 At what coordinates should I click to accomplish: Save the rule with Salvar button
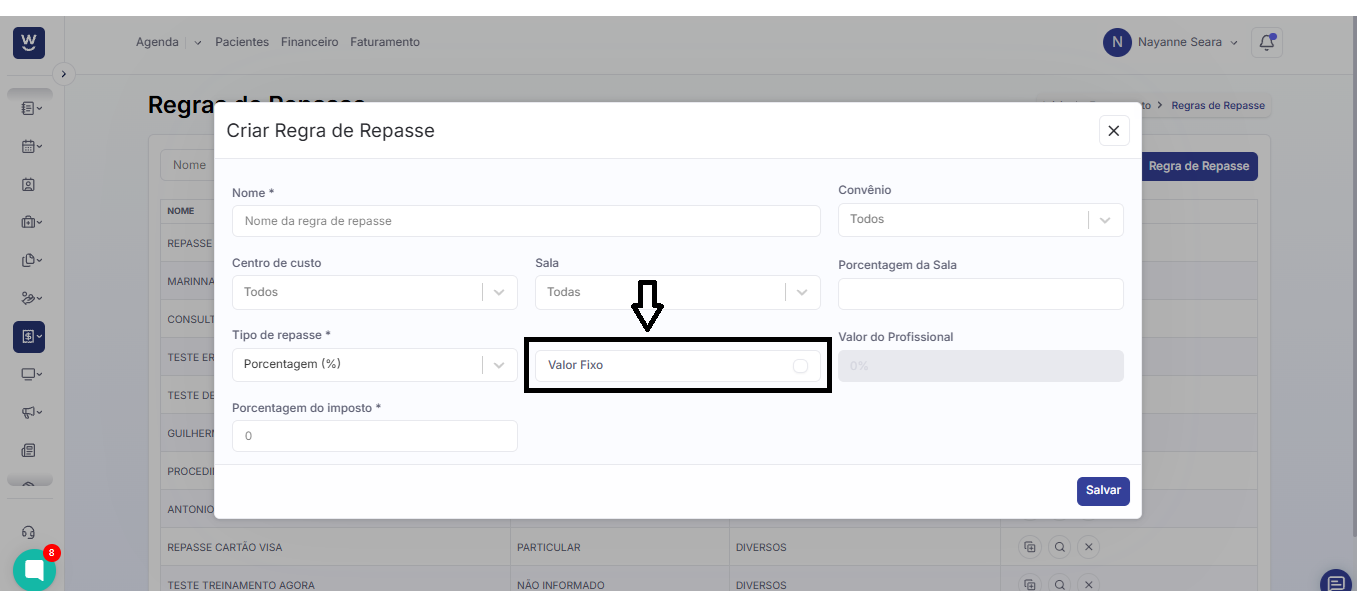[x=1103, y=491]
